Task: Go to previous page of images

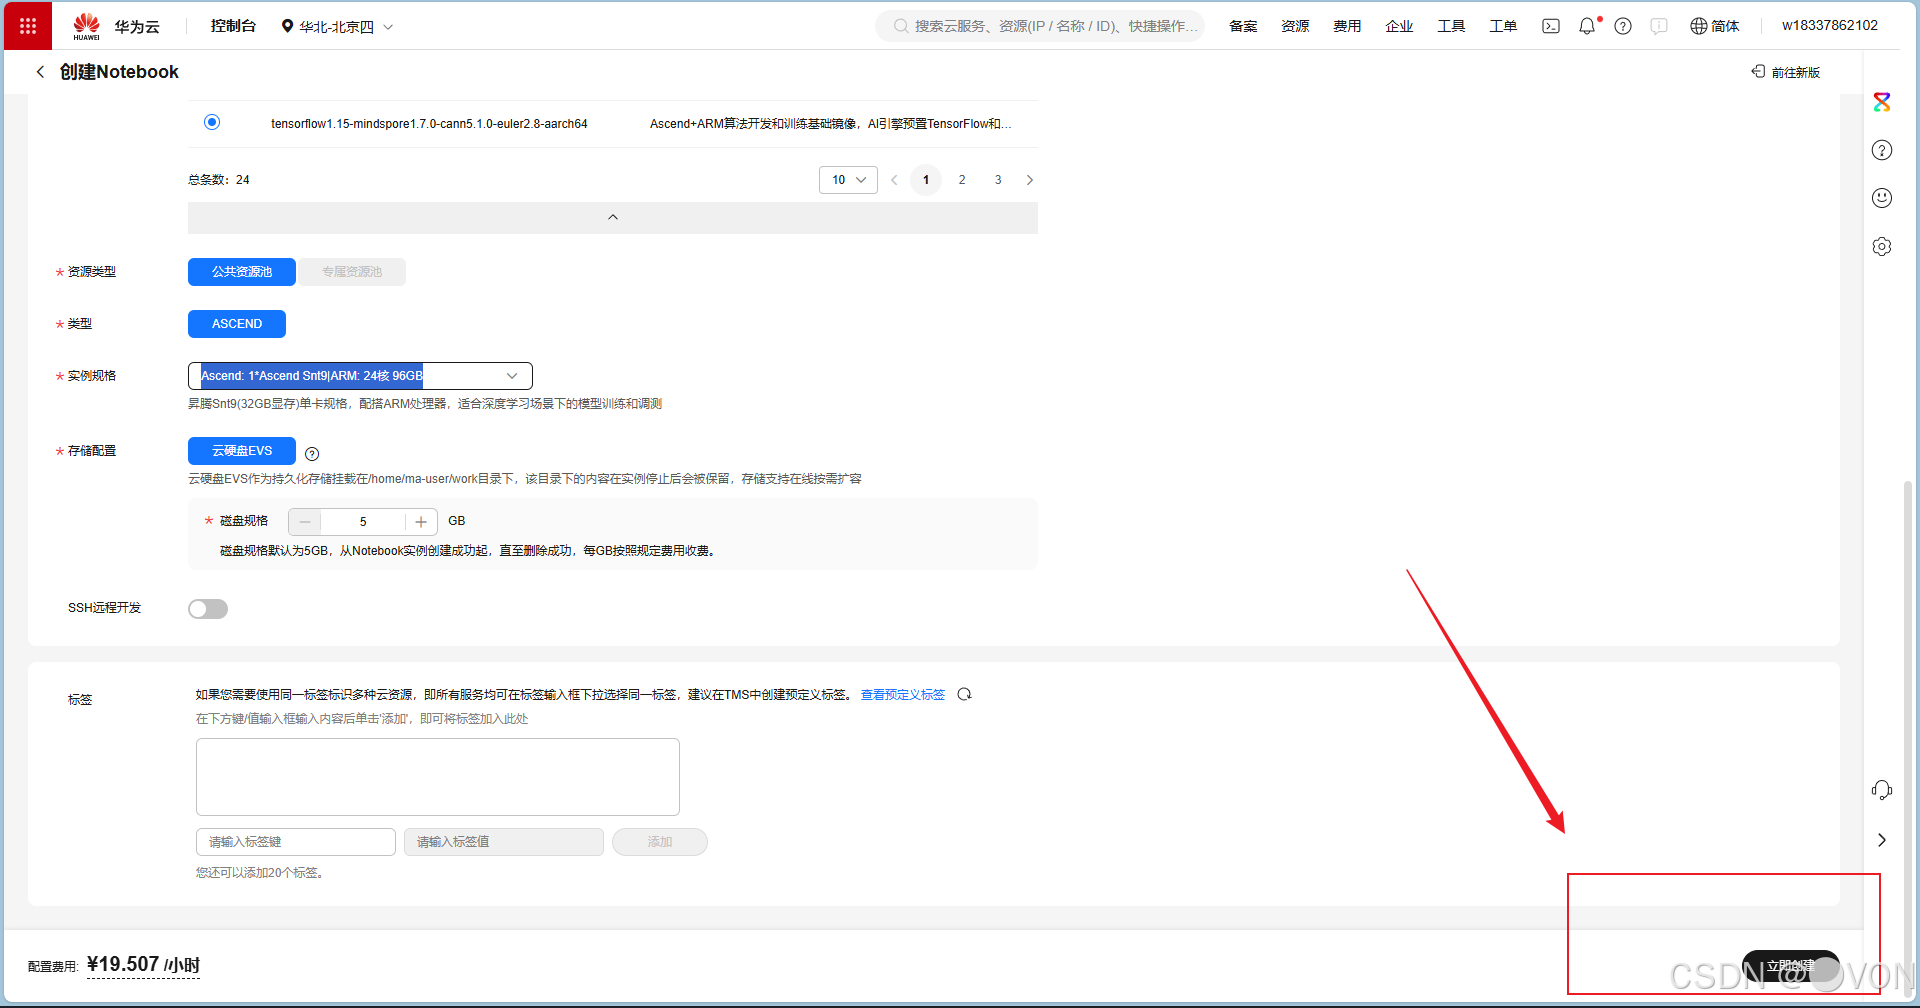Action: coord(894,180)
